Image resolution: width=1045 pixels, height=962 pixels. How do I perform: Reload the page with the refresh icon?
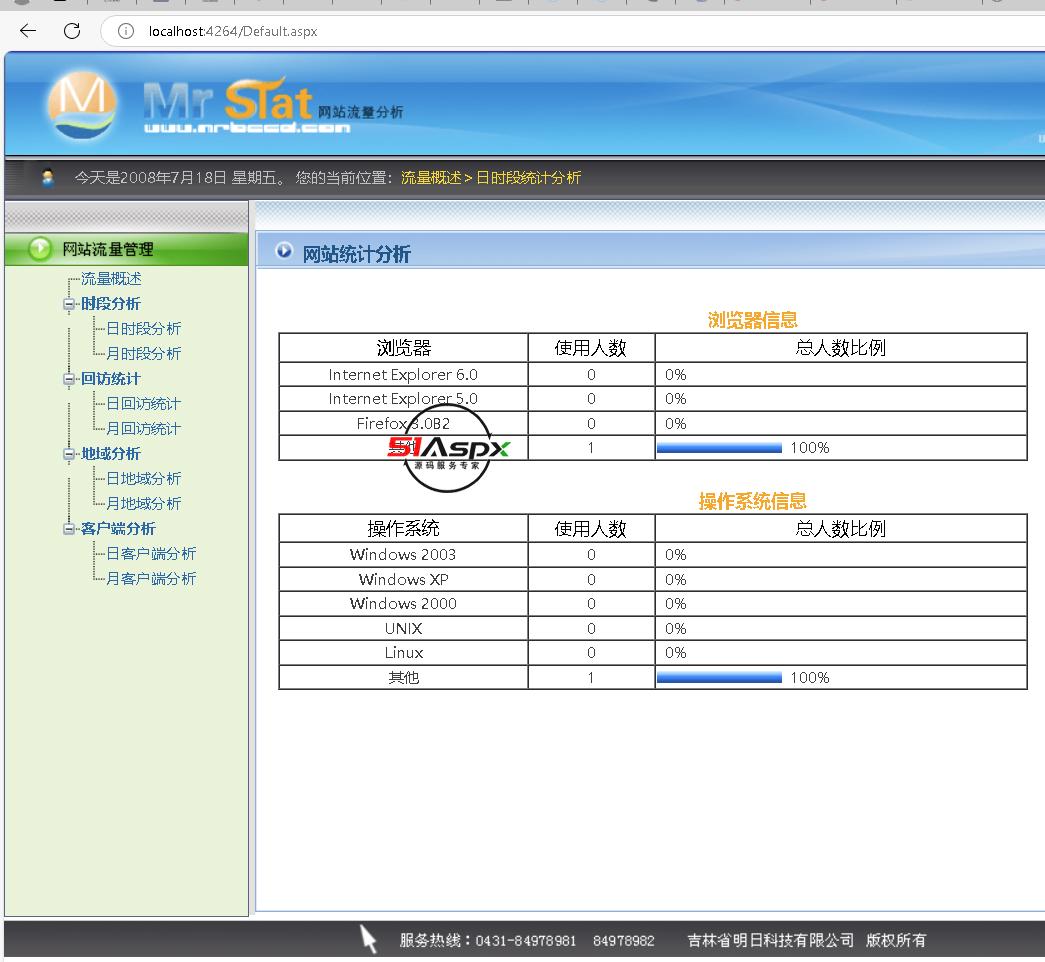click(x=72, y=31)
